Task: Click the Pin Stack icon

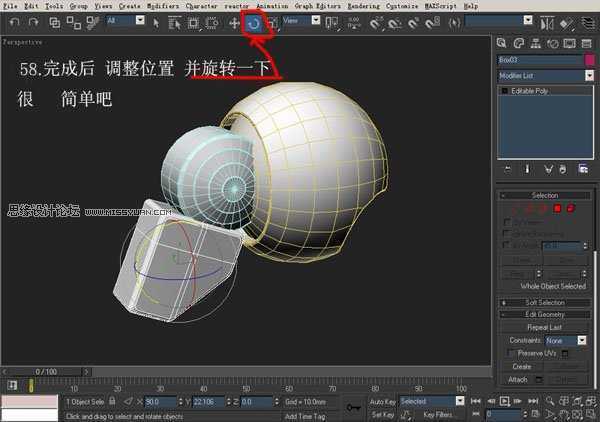Action: [x=508, y=169]
